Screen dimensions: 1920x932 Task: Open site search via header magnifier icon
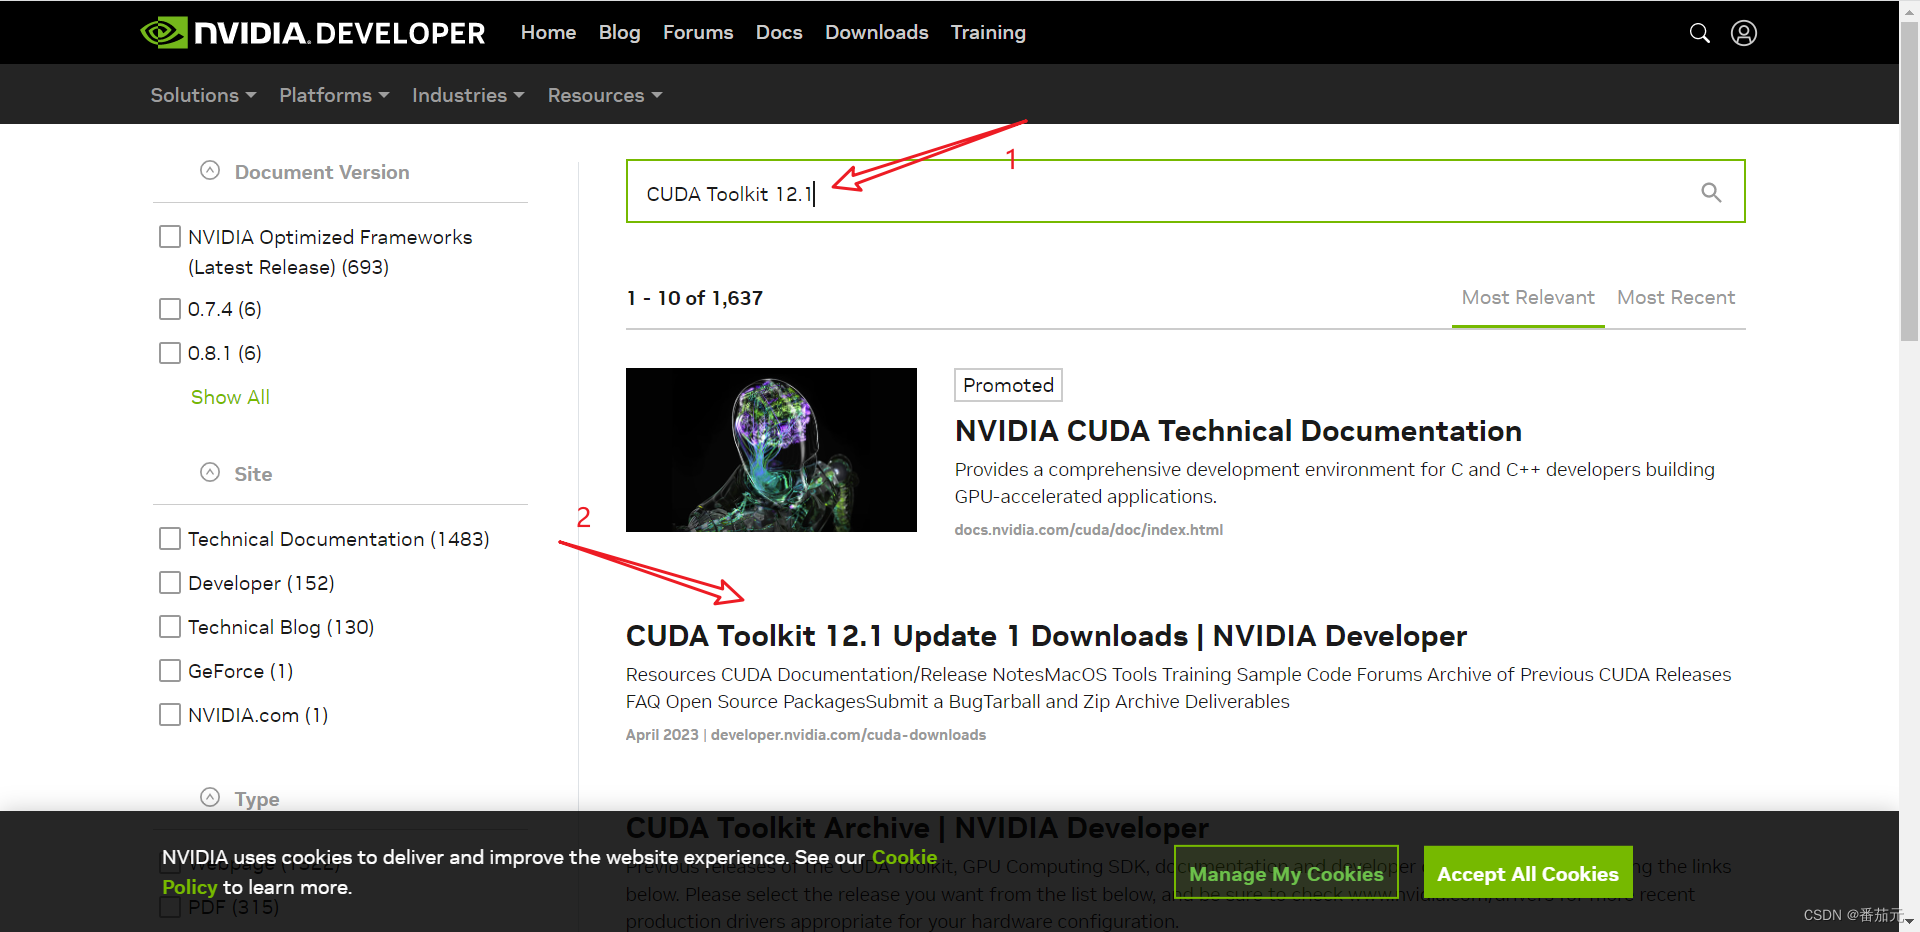(1699, 33)
